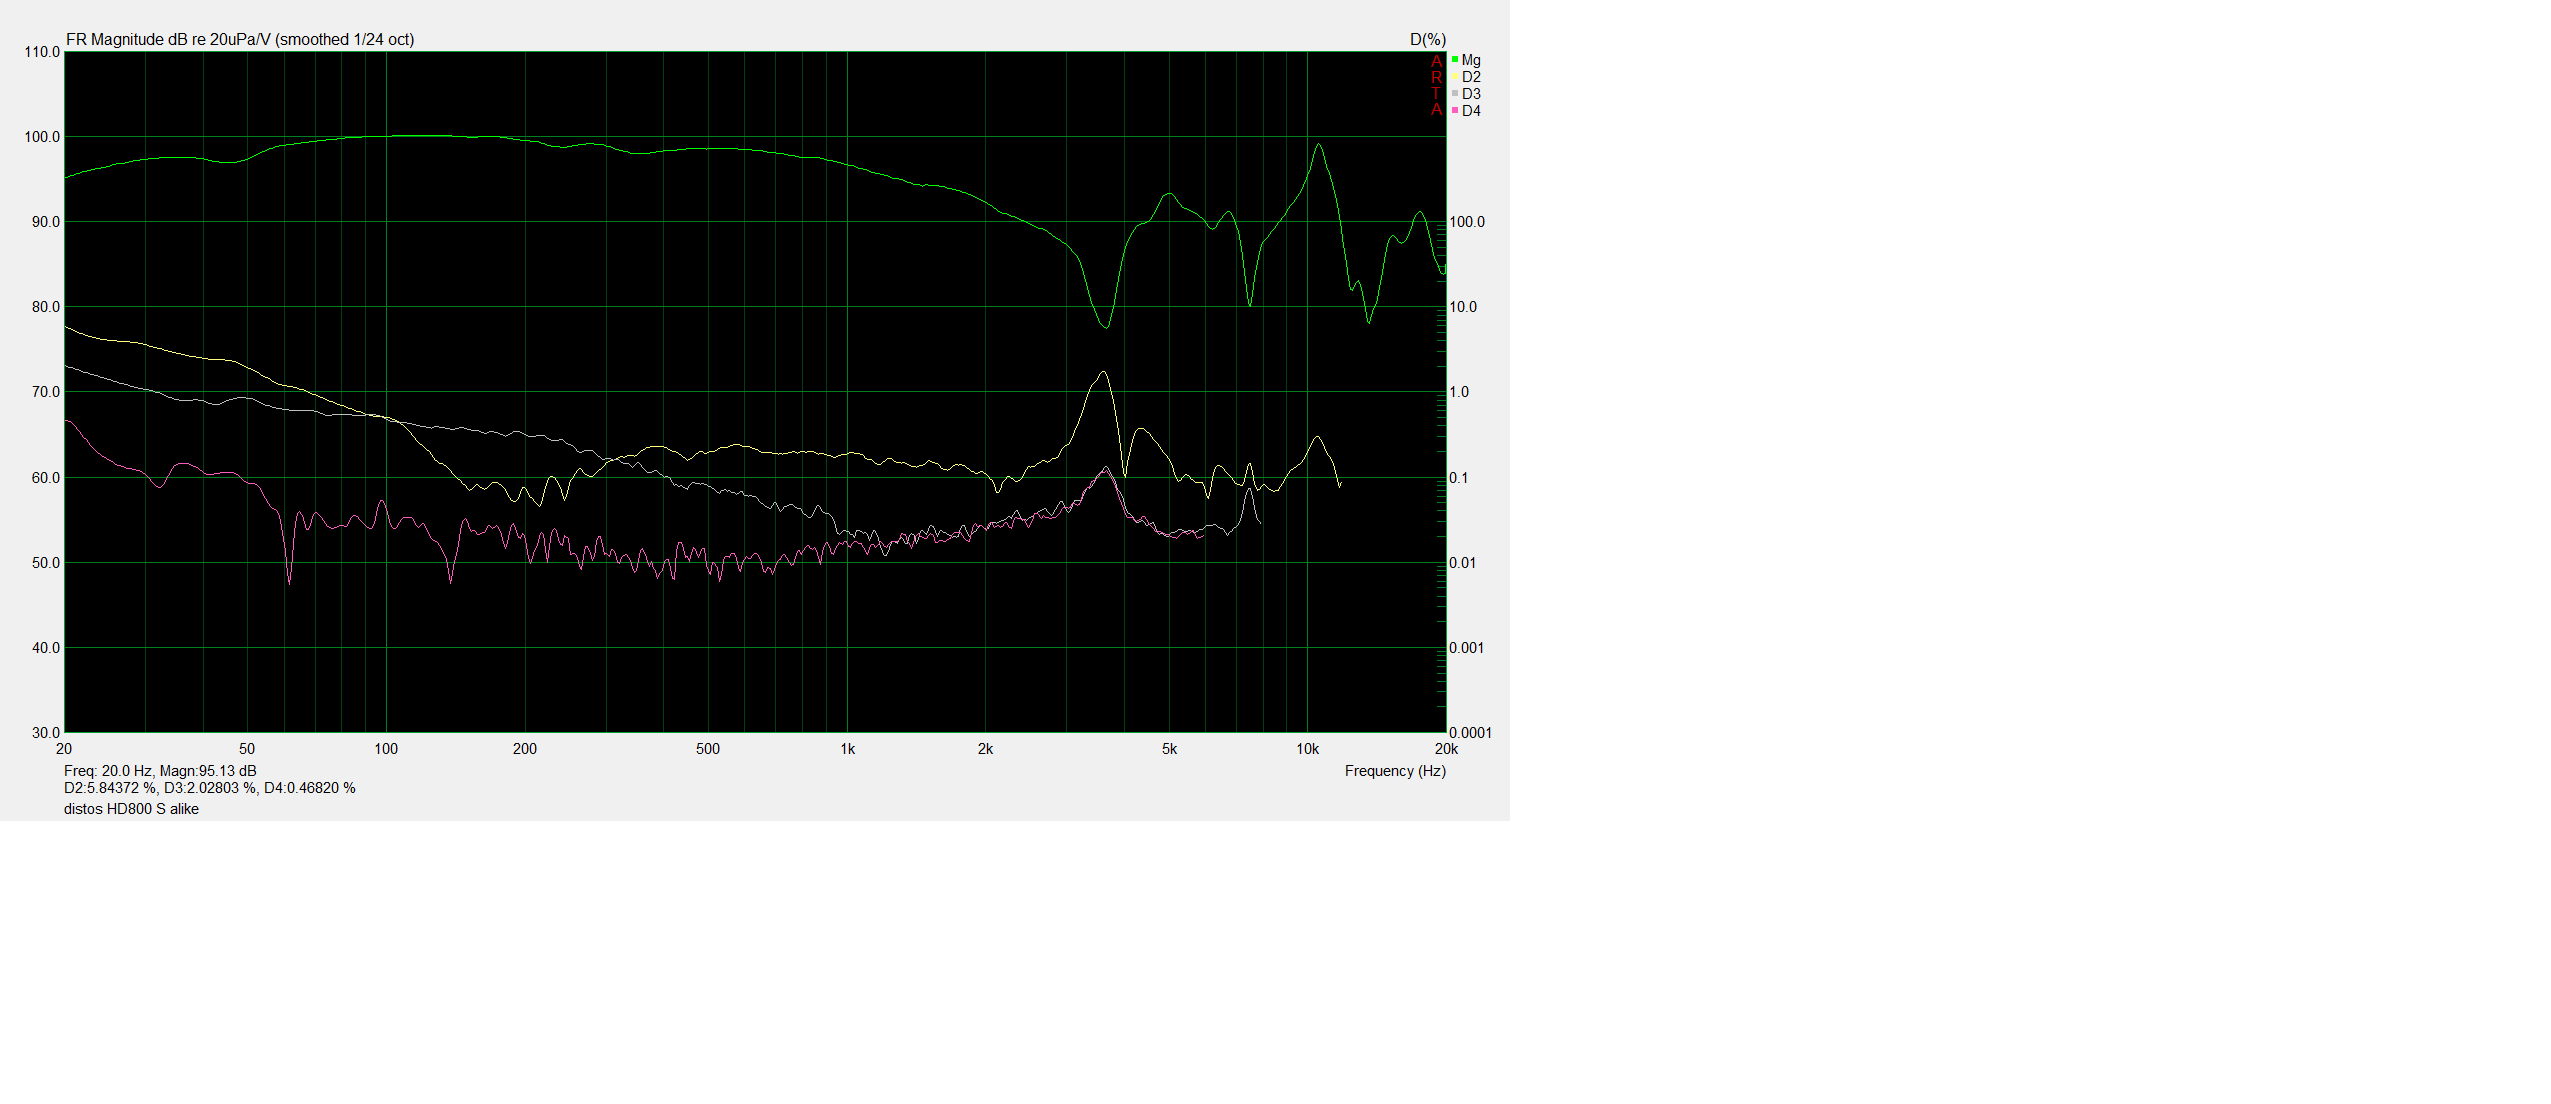
Task: Click the gray D3 legend swatch
Action: coord(1454,94)
